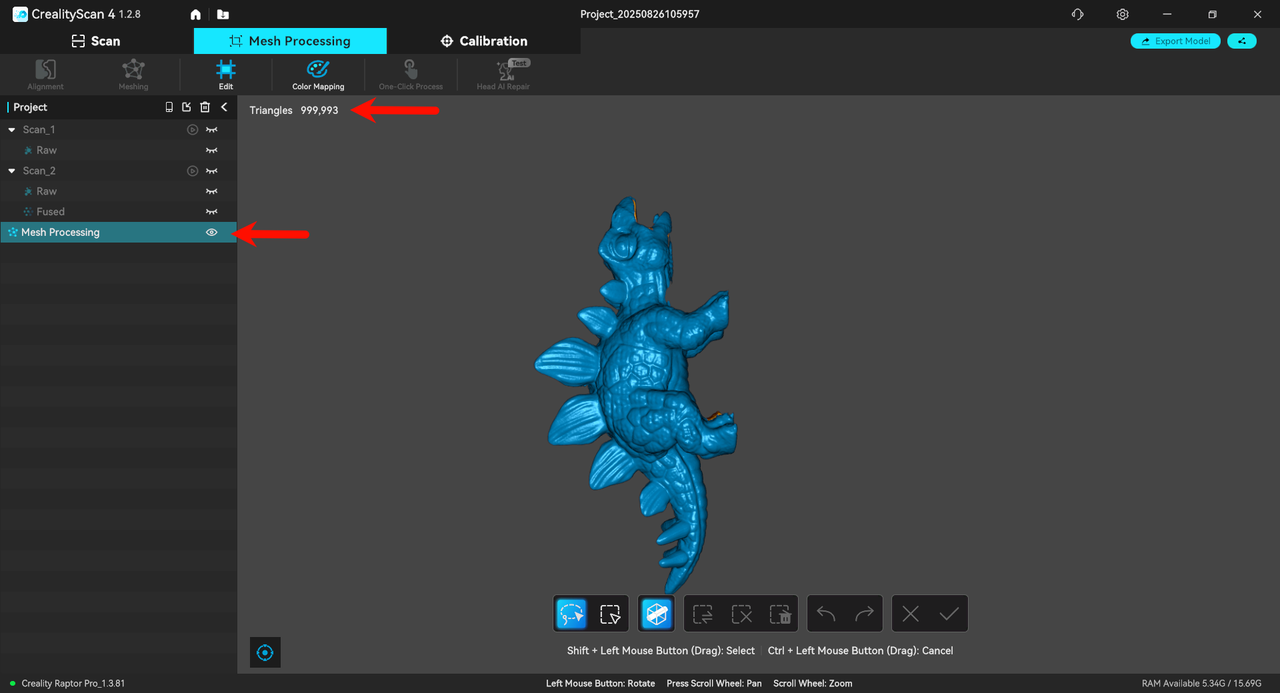Toggle the select-through cube tool
This screenshot has width=1280, height=693.
click(657, 614)
